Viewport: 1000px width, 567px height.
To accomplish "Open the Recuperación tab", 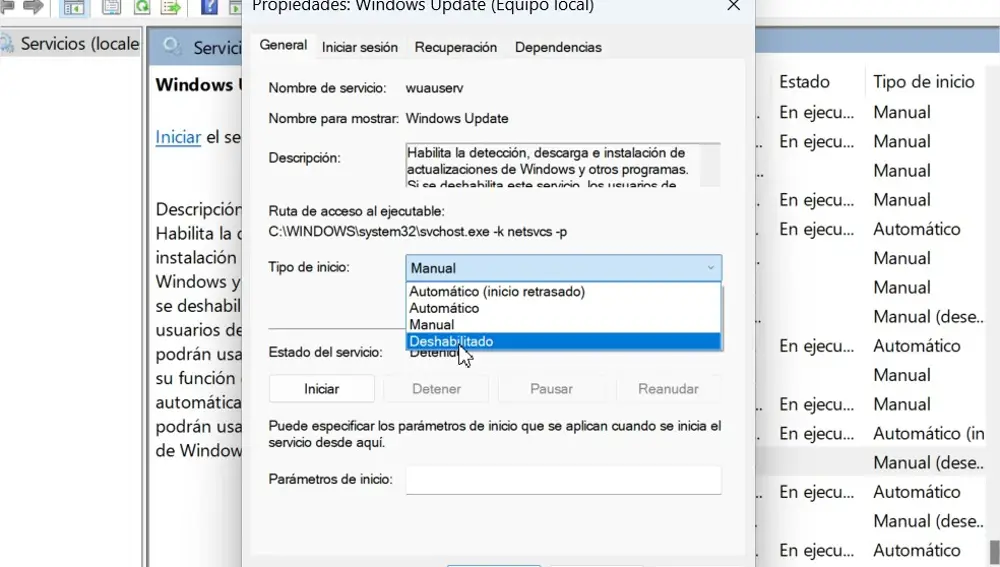I will [455, 47].
